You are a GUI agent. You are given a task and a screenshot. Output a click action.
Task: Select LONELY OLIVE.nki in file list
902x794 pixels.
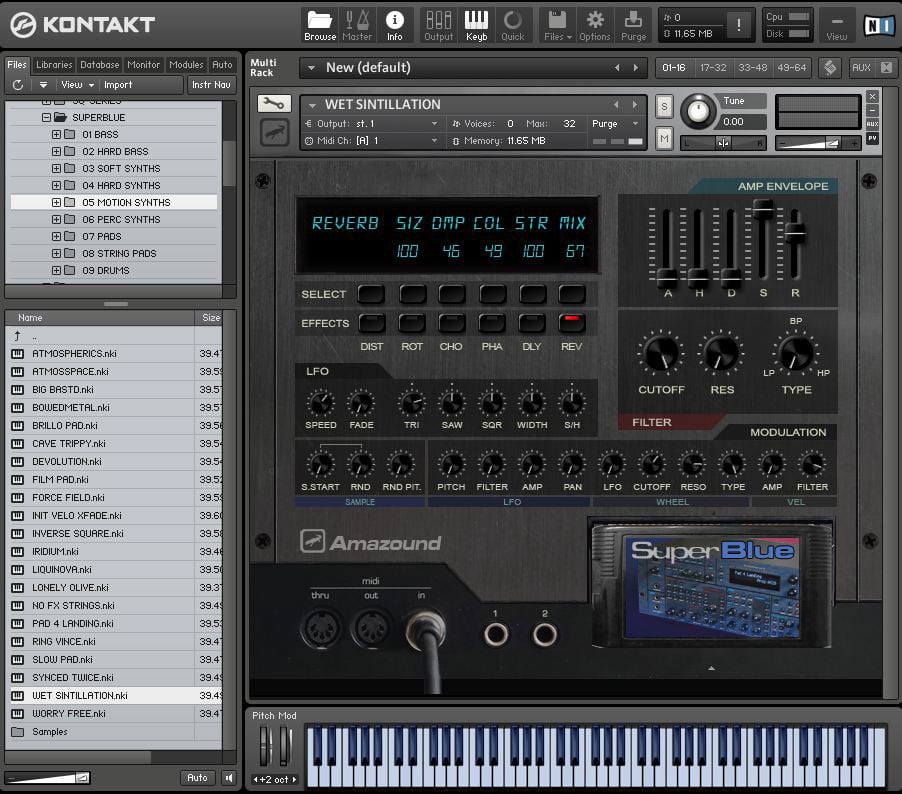click(70, 587)
